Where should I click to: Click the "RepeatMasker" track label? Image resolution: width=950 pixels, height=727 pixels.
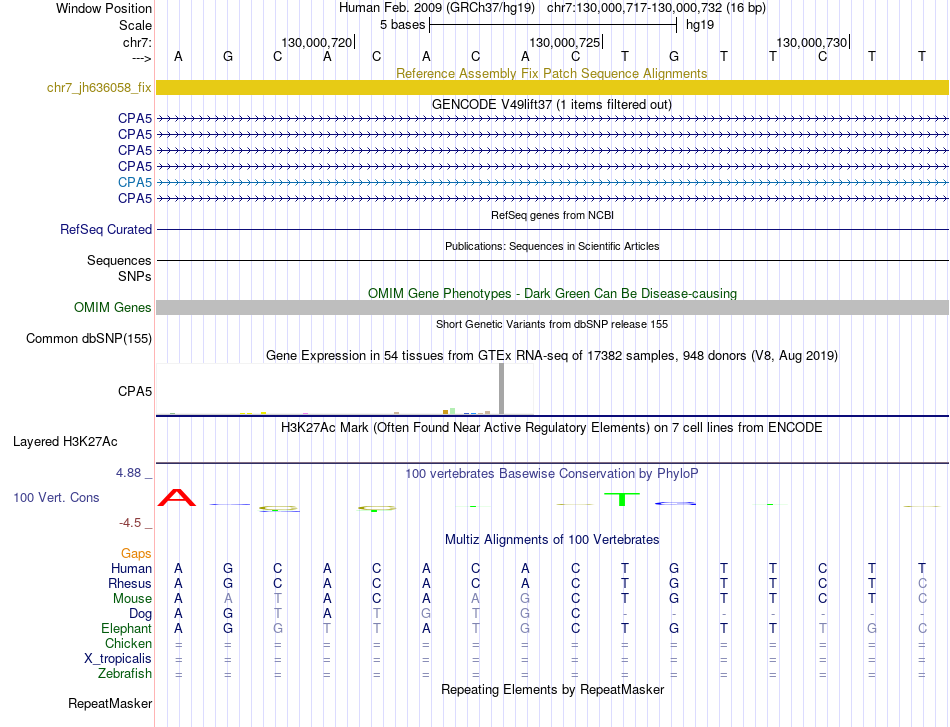pos(110,703)
